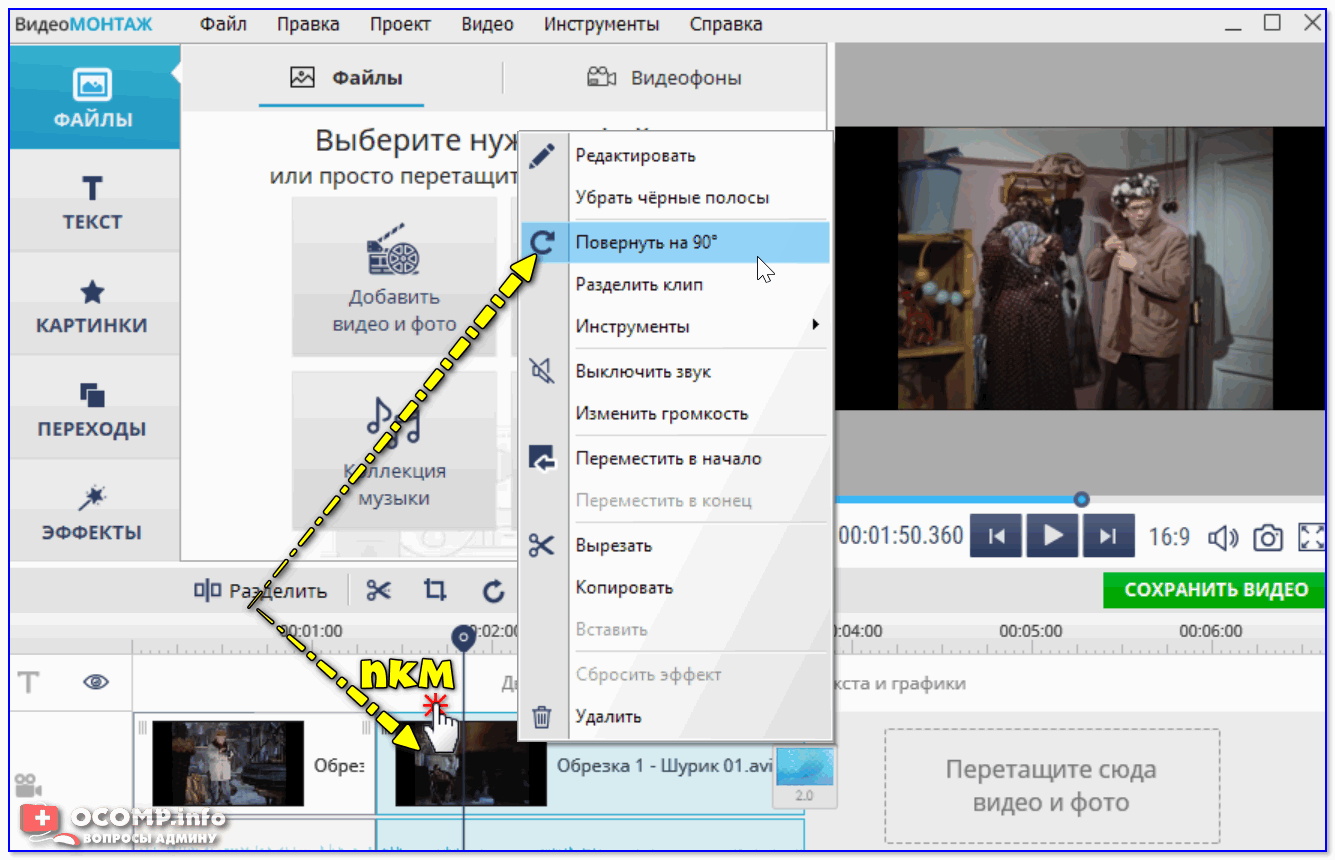Viewport: 1335px width, 860px height.
Task: Mute the preview with the speaker icon
Action: coord(1222,537)
